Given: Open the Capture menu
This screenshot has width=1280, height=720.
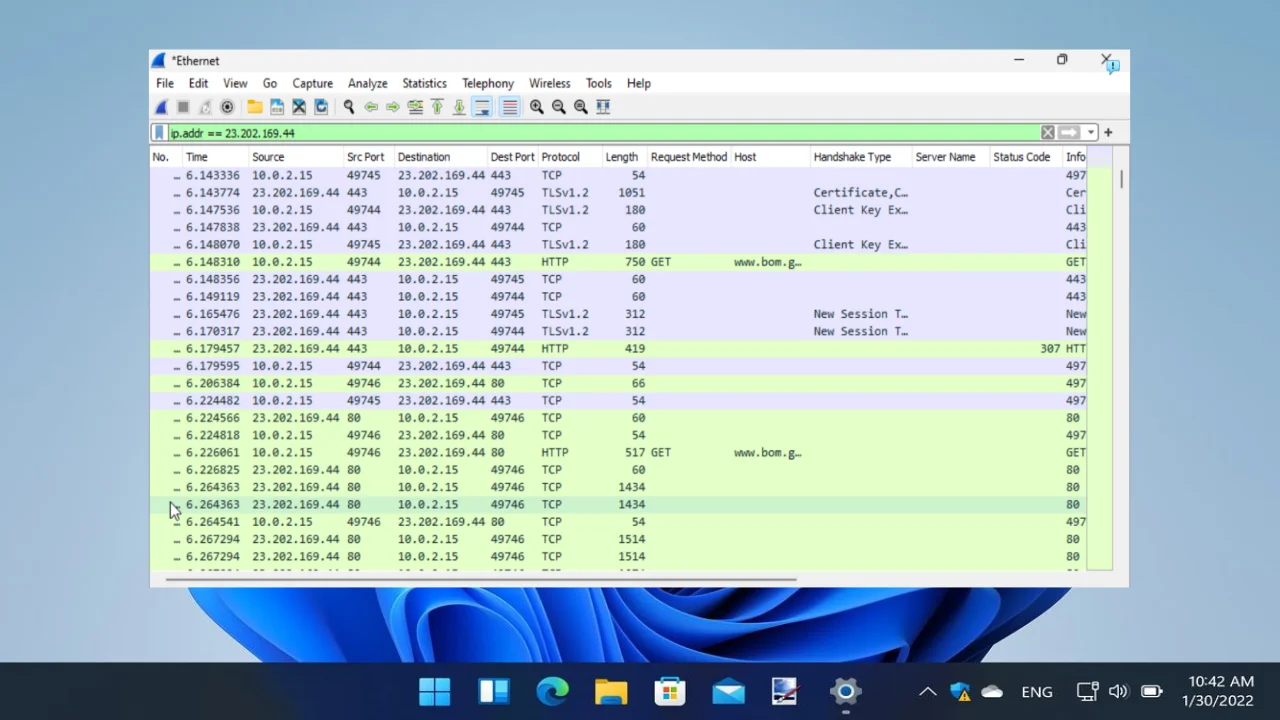Looking at the screenshot, I should coord(312,83).
